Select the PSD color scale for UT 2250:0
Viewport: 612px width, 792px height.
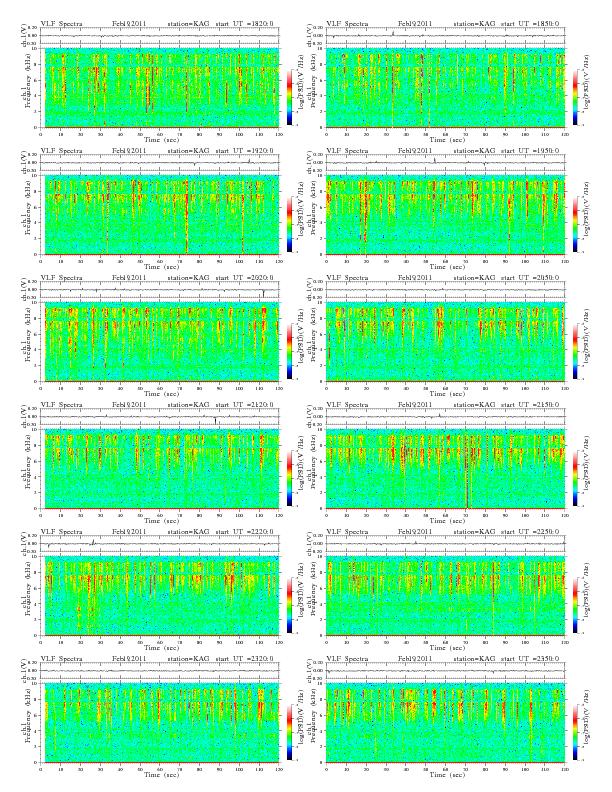point(576,605)
